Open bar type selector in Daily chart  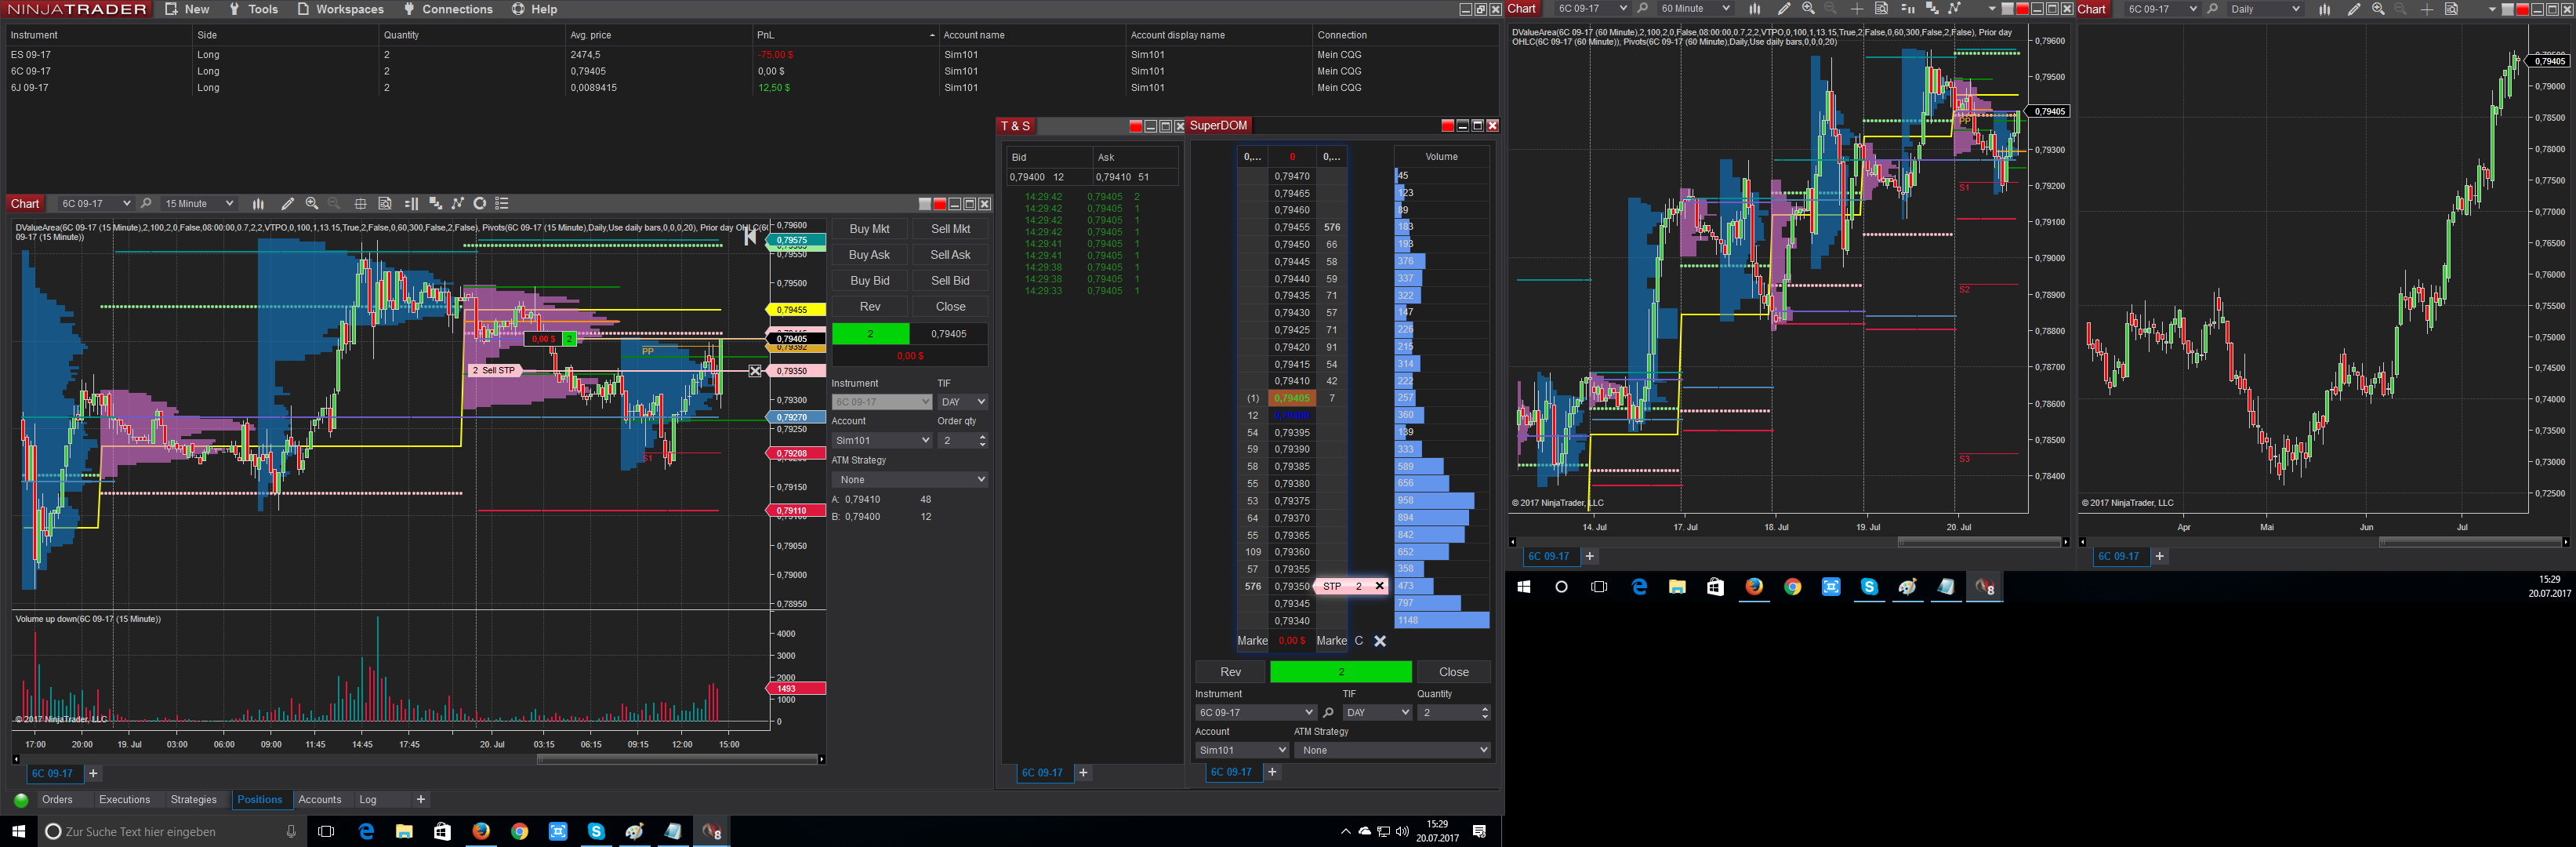click(2324, 9)
